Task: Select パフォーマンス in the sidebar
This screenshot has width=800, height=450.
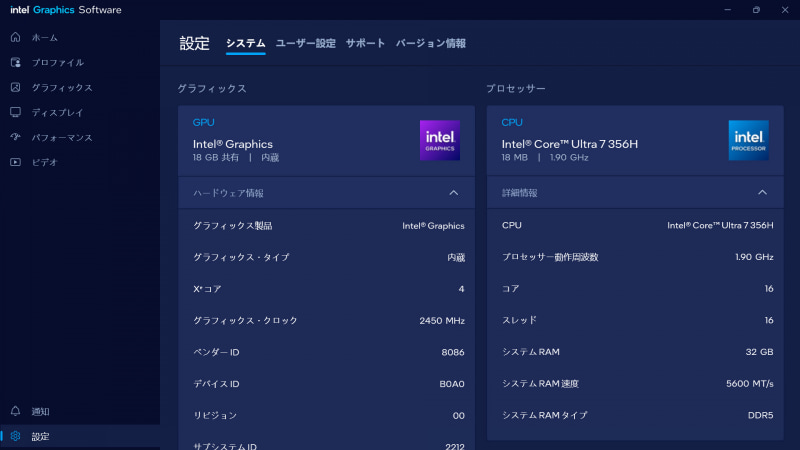Action: pyautogui.click(x=62, y=137)
